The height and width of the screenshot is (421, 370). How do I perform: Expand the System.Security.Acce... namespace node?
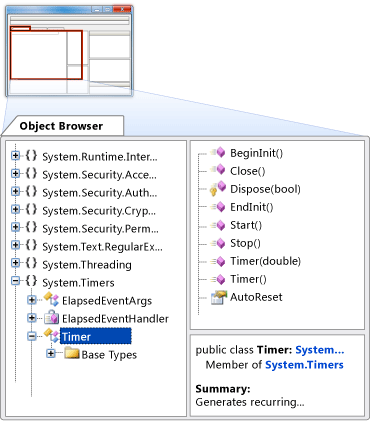(15, 173)
